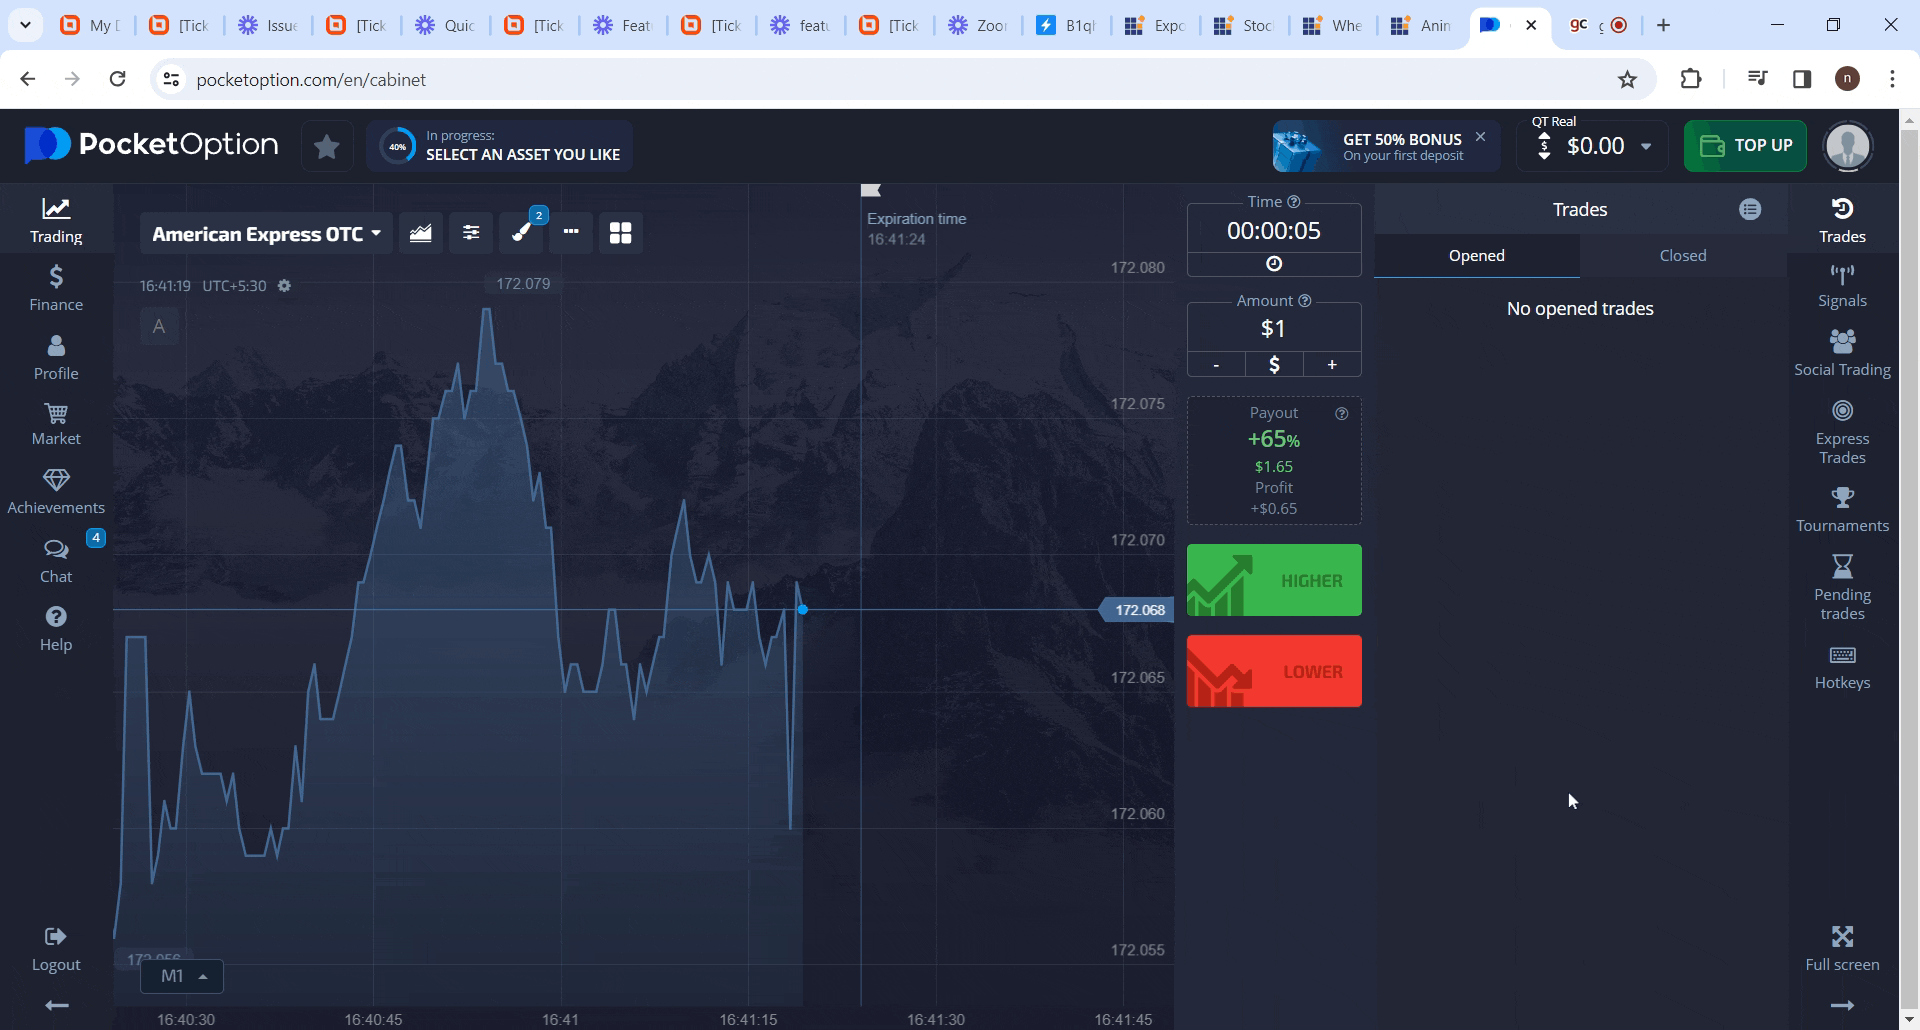
Task: Increase trade amount with plus button
Action: (x=1331, y=365)
